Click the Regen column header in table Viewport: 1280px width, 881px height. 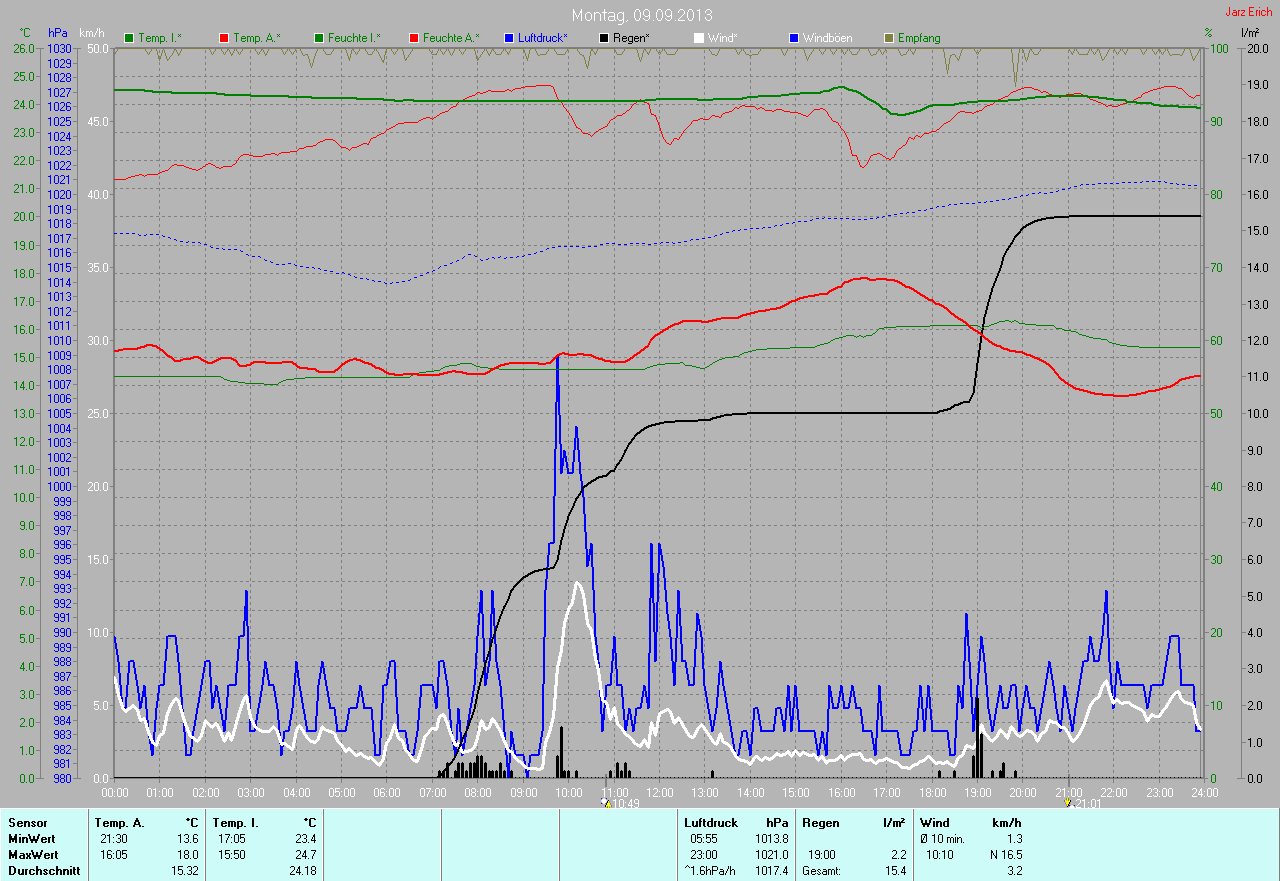[x=822, y=823]
